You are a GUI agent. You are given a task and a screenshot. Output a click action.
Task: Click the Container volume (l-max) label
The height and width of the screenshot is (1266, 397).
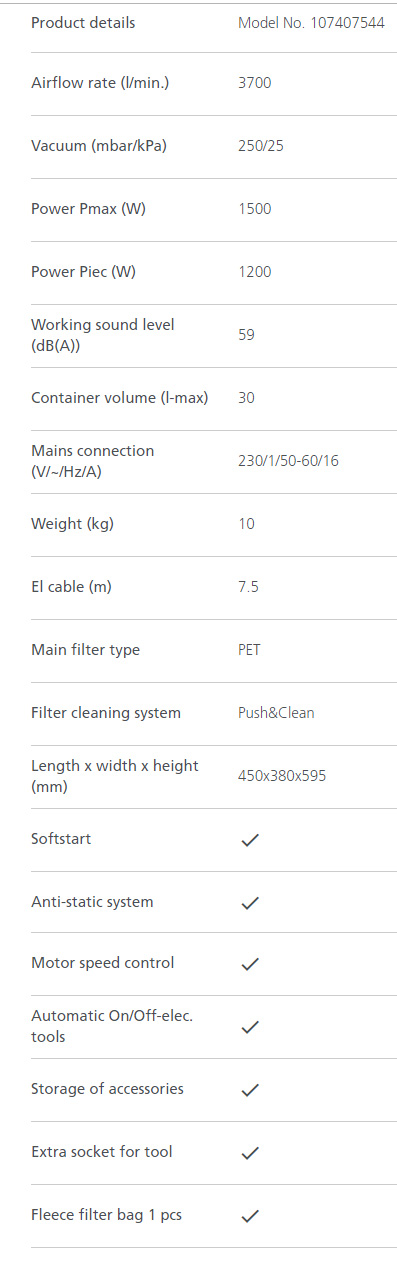120,397
